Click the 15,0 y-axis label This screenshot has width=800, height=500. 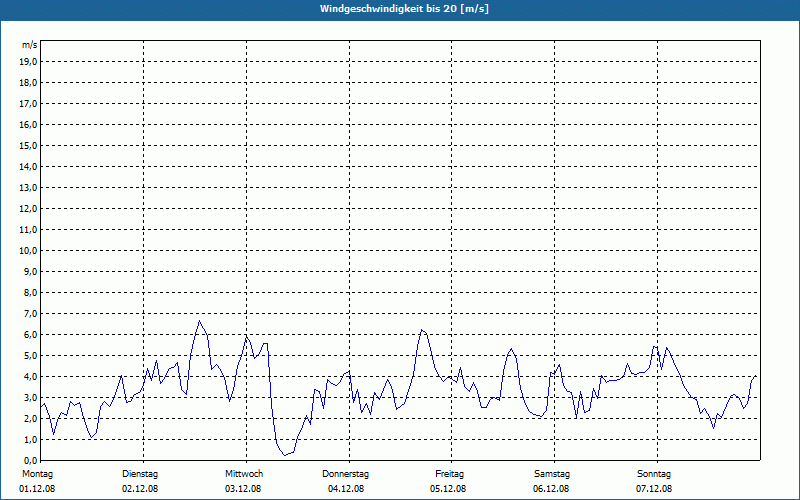click(x=28, y=145)
